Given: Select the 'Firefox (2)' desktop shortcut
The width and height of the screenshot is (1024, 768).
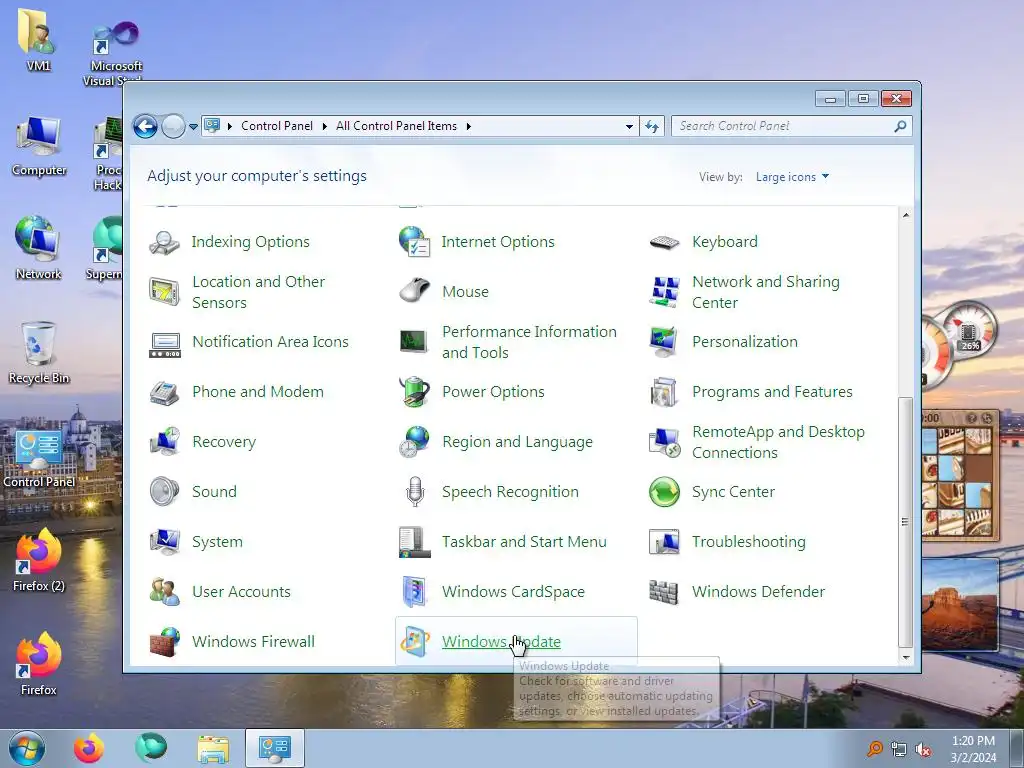Looking at the screenshot, I should 39,560.
